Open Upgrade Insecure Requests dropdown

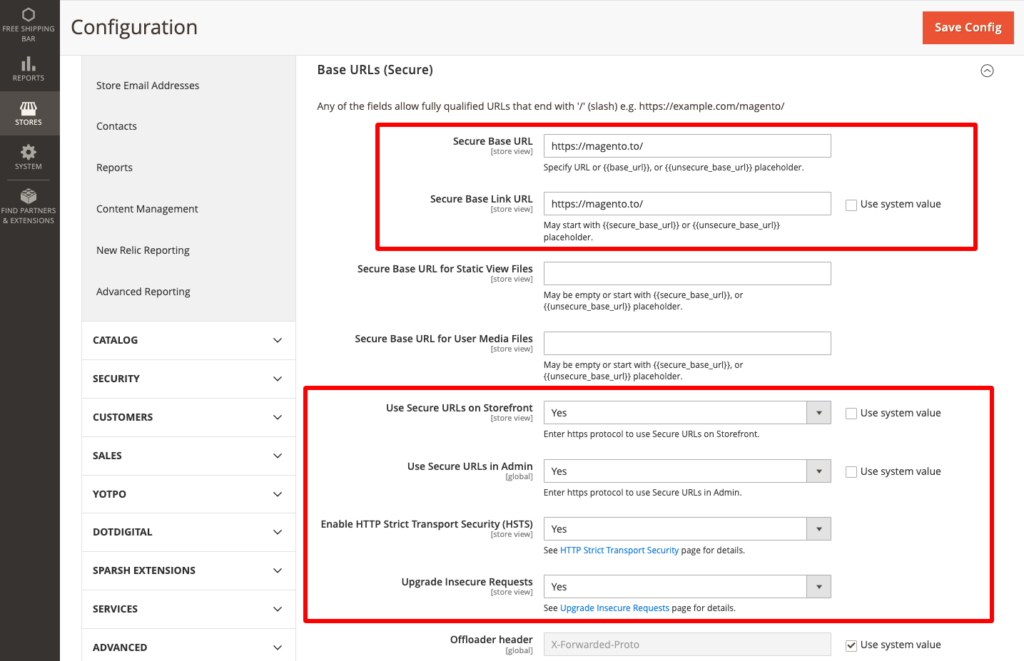coord(687,587)
